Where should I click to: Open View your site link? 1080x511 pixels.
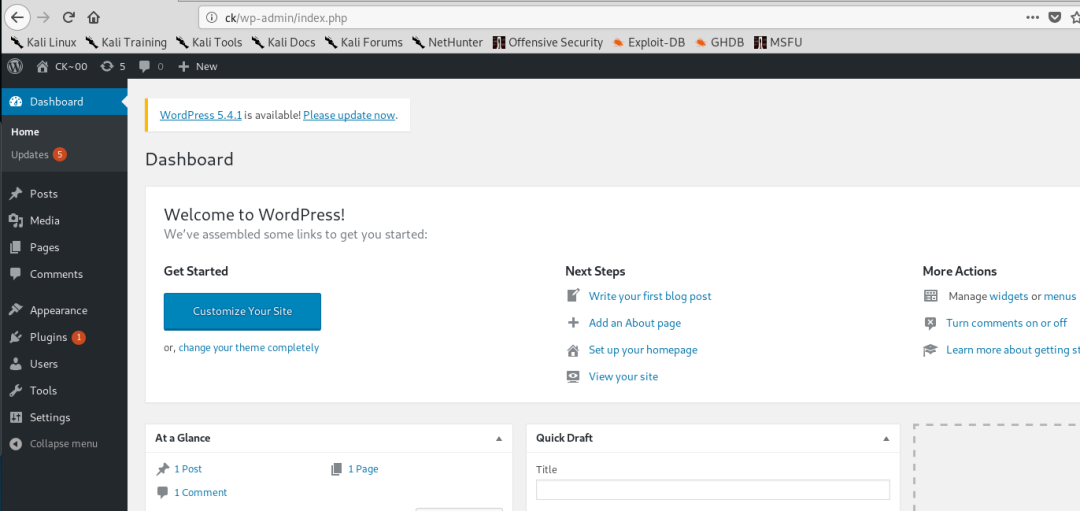623,377
